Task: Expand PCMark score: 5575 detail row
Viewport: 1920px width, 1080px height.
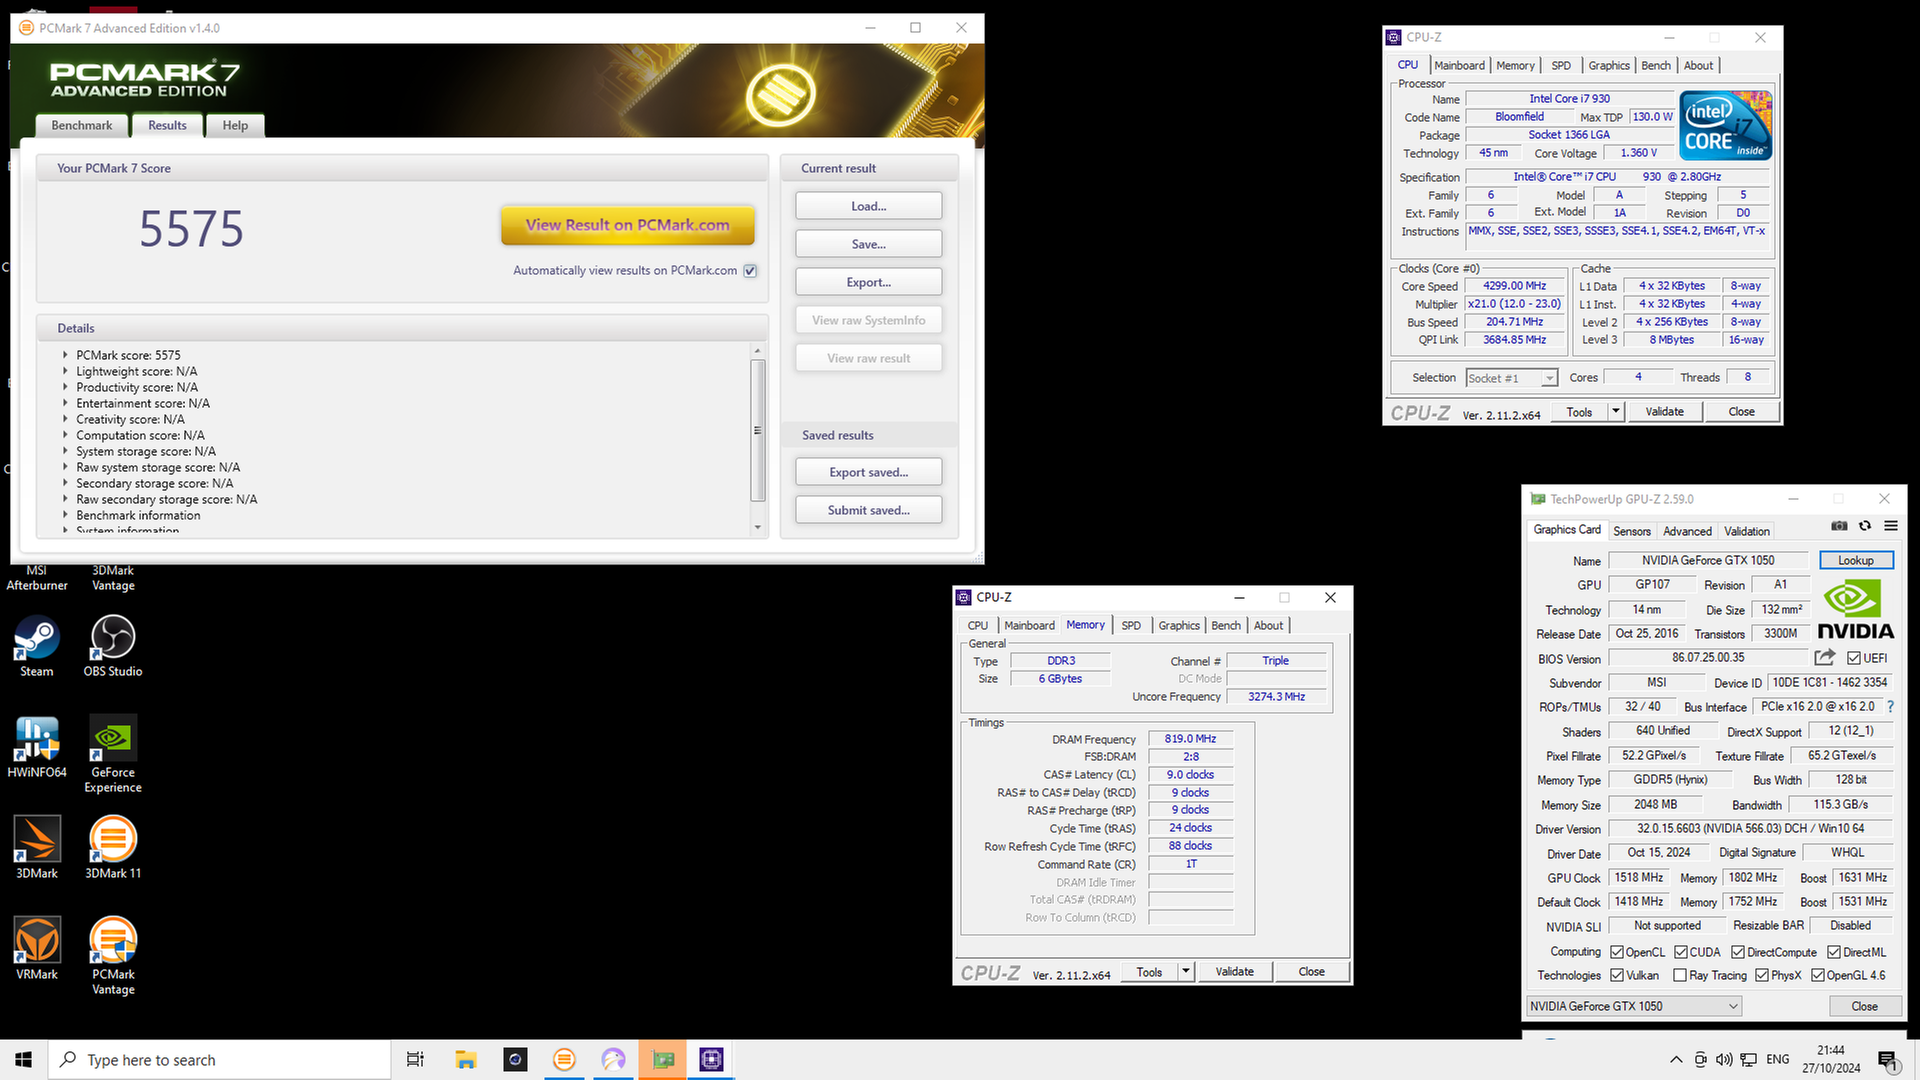Action: (x=65, y=355)
